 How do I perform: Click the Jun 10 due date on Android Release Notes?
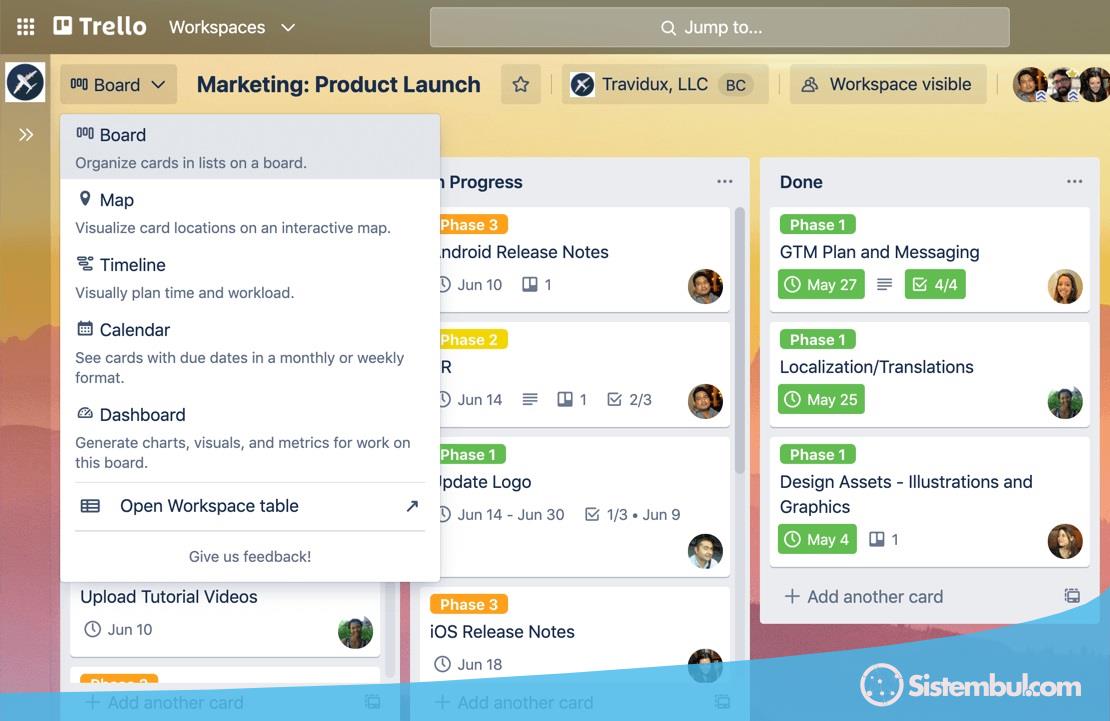[x=470, y=285]
